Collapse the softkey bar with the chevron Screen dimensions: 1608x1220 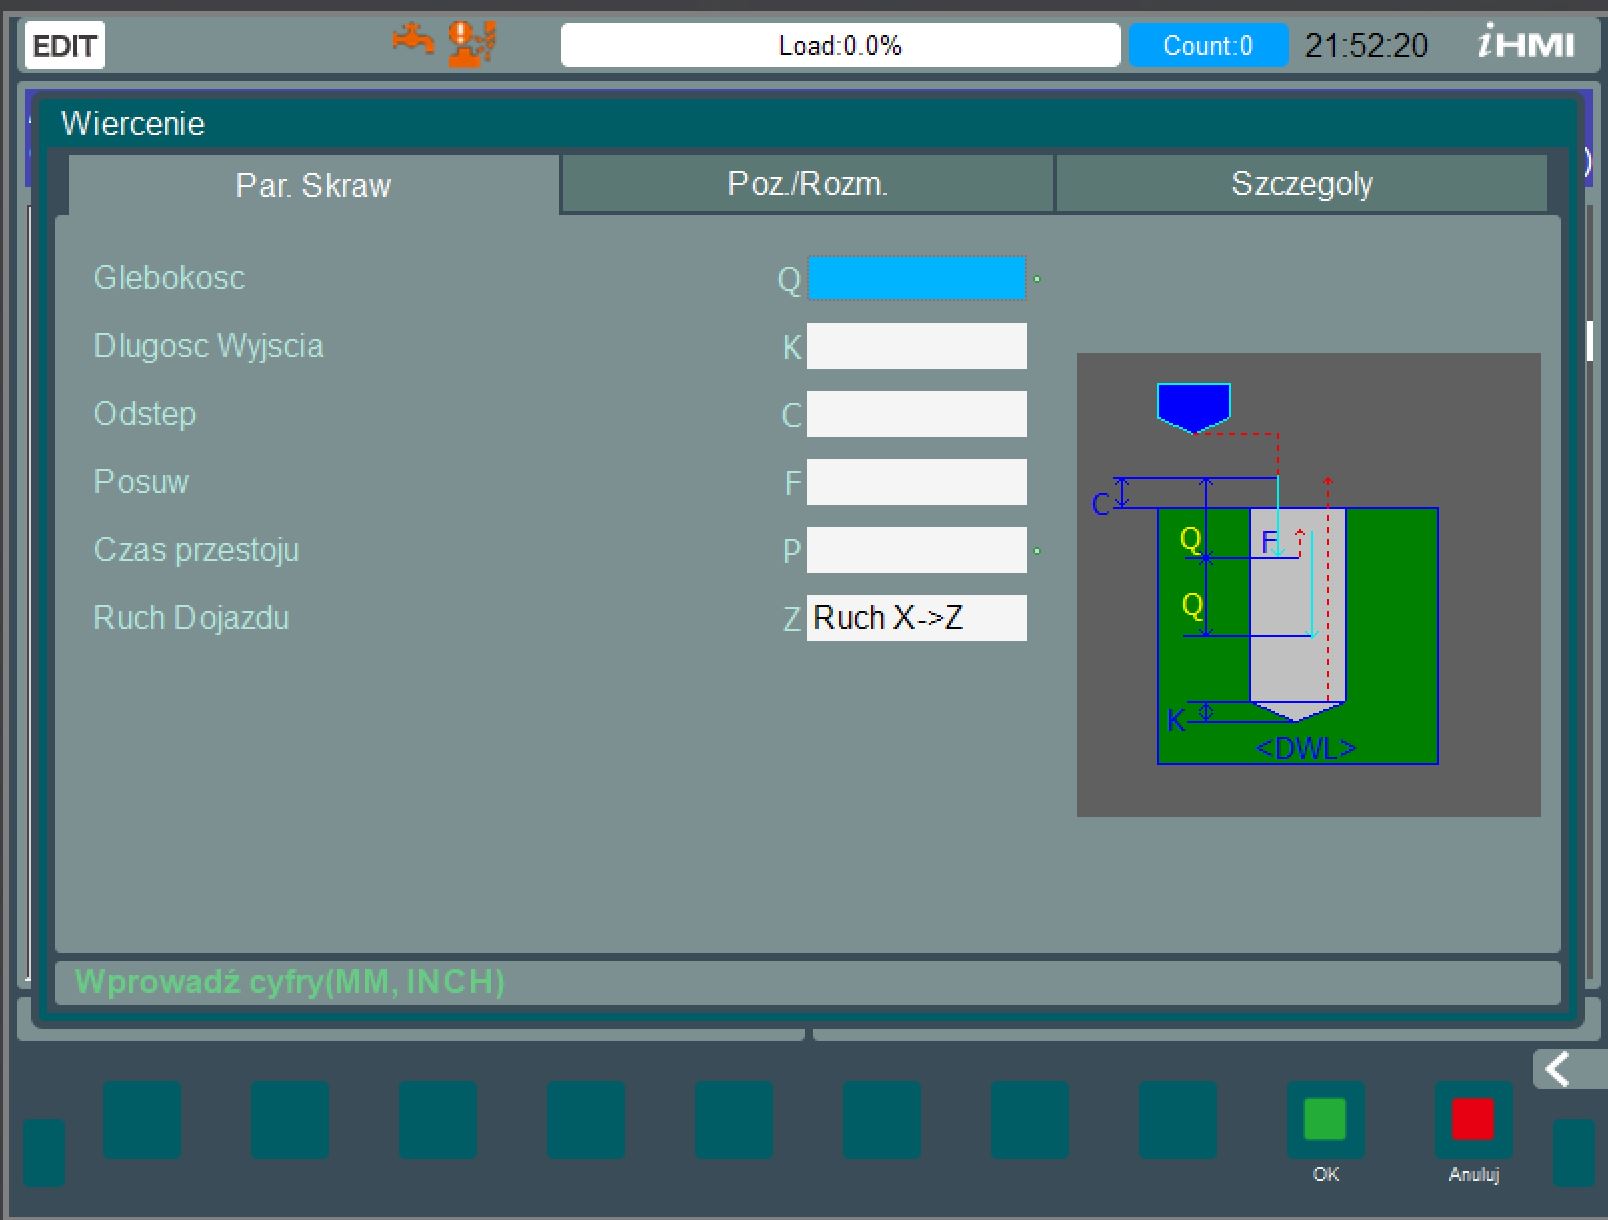[1557, 1070]
